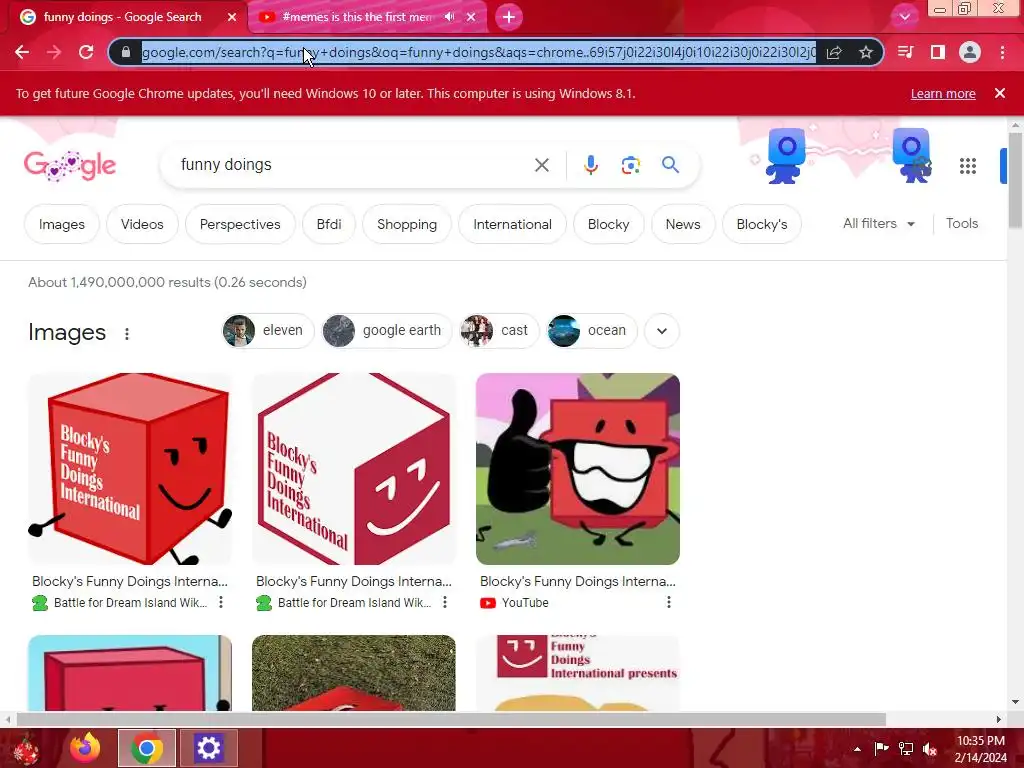Reload the Google search page

(86, 52)
